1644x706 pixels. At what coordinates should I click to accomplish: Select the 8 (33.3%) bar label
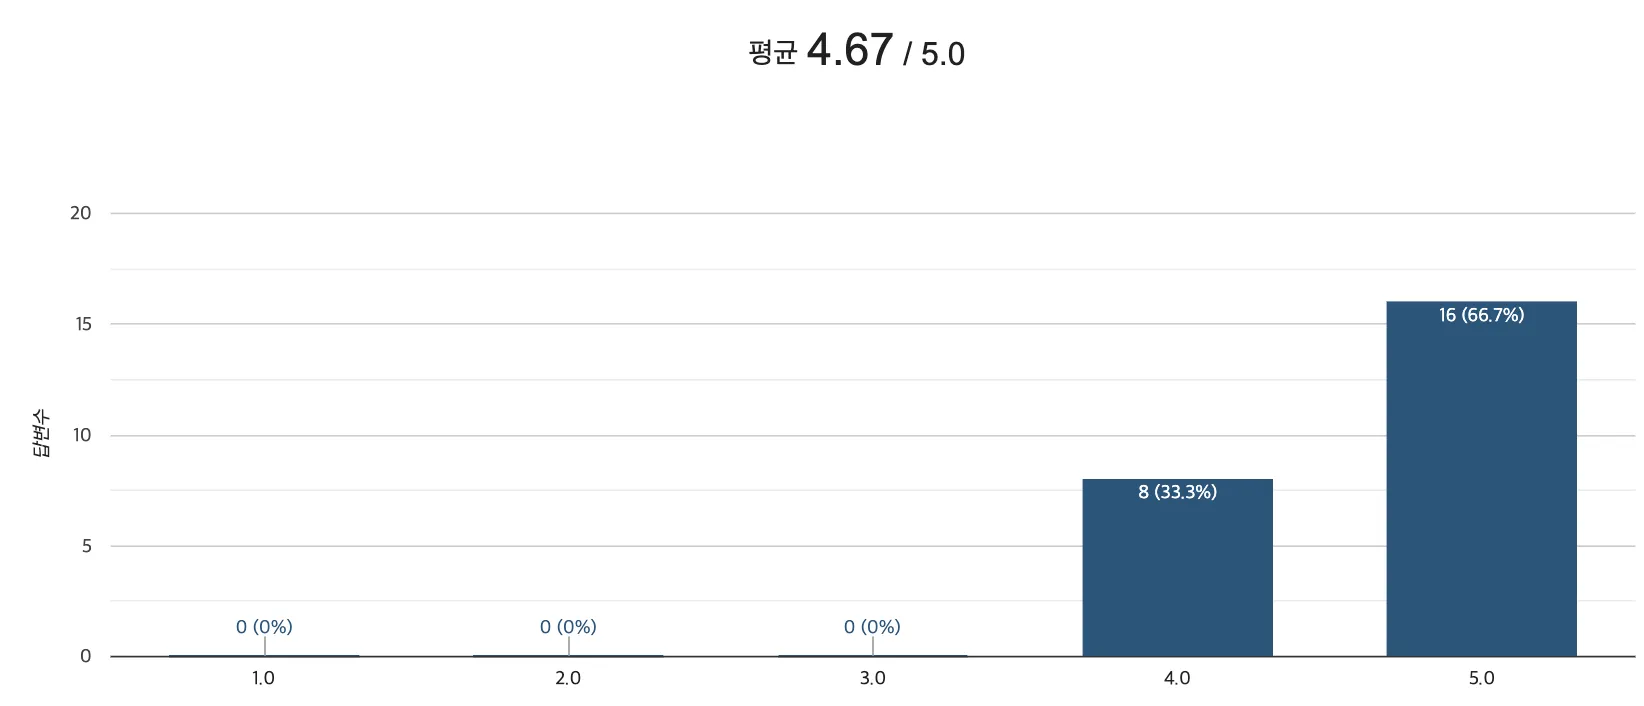click(x=1177, y=492)
